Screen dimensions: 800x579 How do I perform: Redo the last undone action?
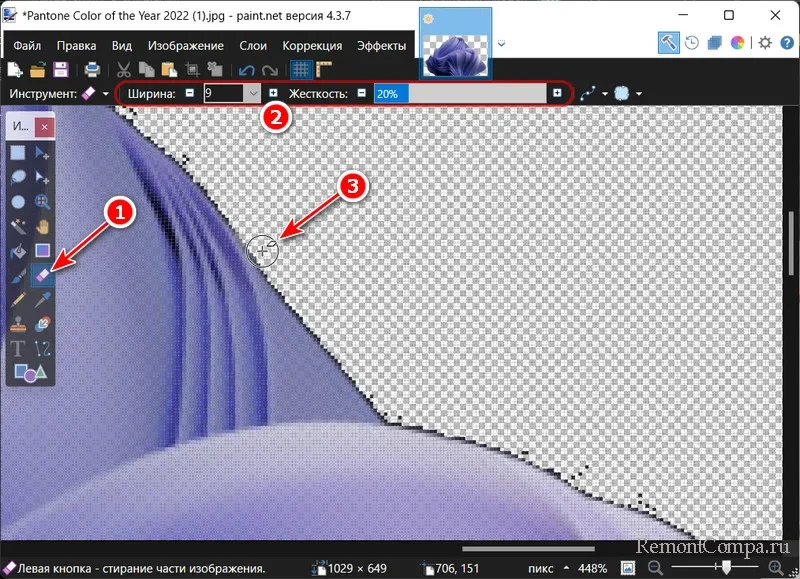tap(270, 70)
